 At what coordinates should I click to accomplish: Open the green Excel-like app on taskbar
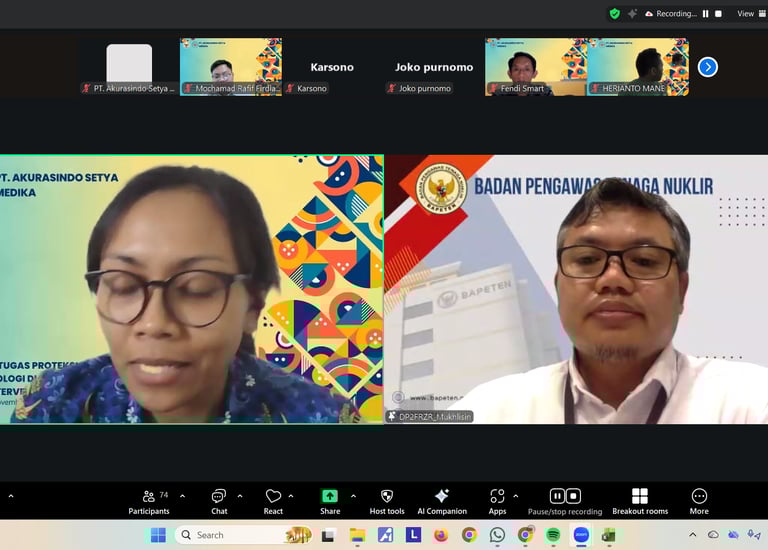[x=609, y=535]
